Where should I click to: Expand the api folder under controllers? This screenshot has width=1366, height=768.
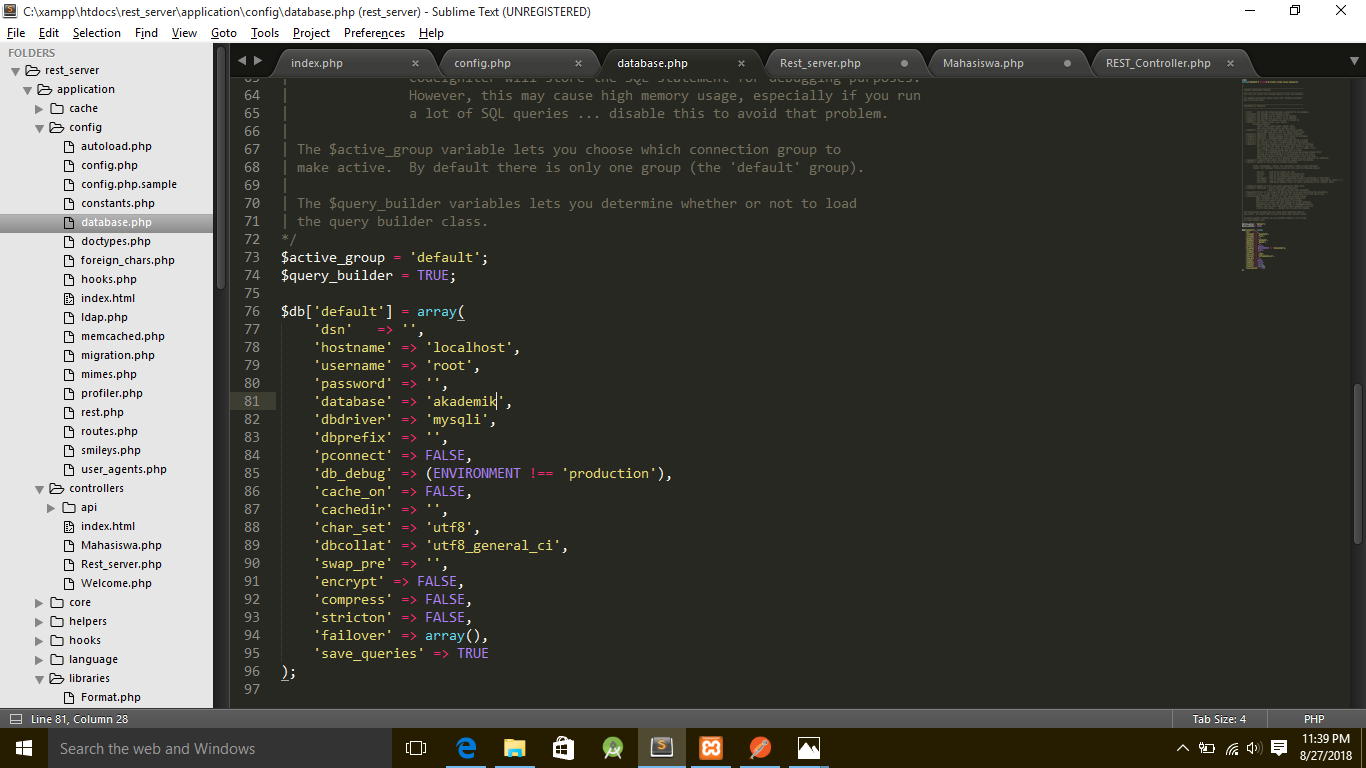(x=50, y=507)
